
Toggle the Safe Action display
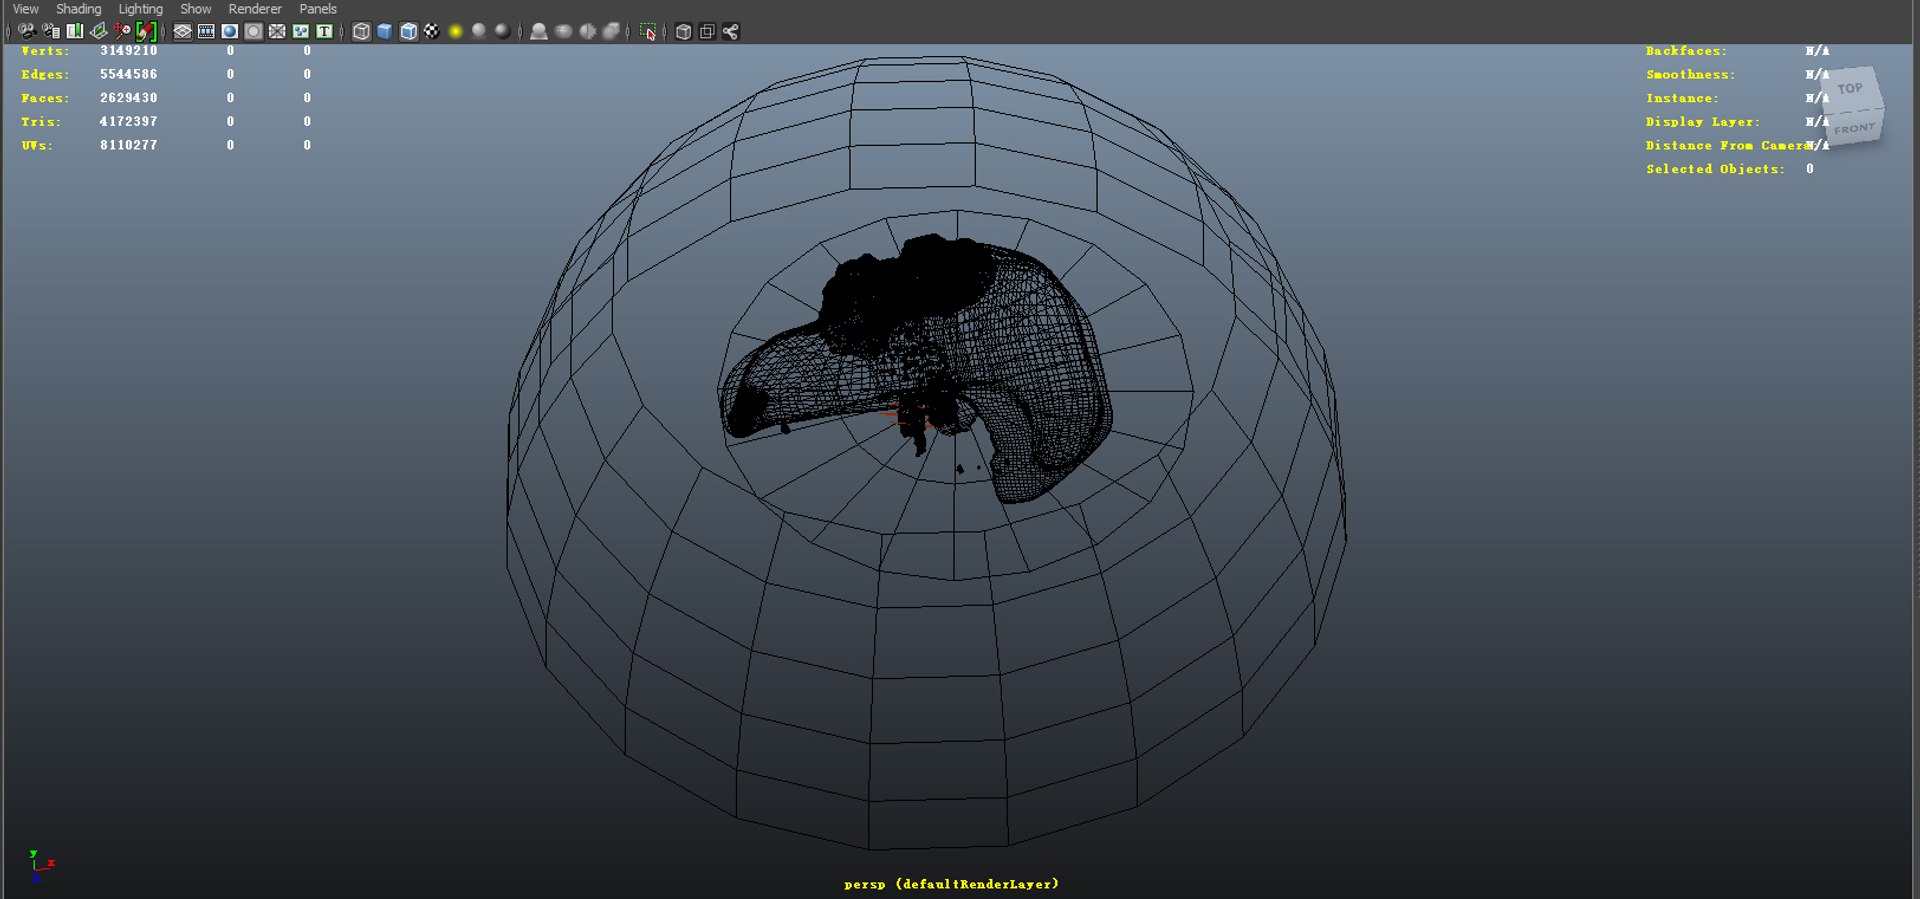301,32
